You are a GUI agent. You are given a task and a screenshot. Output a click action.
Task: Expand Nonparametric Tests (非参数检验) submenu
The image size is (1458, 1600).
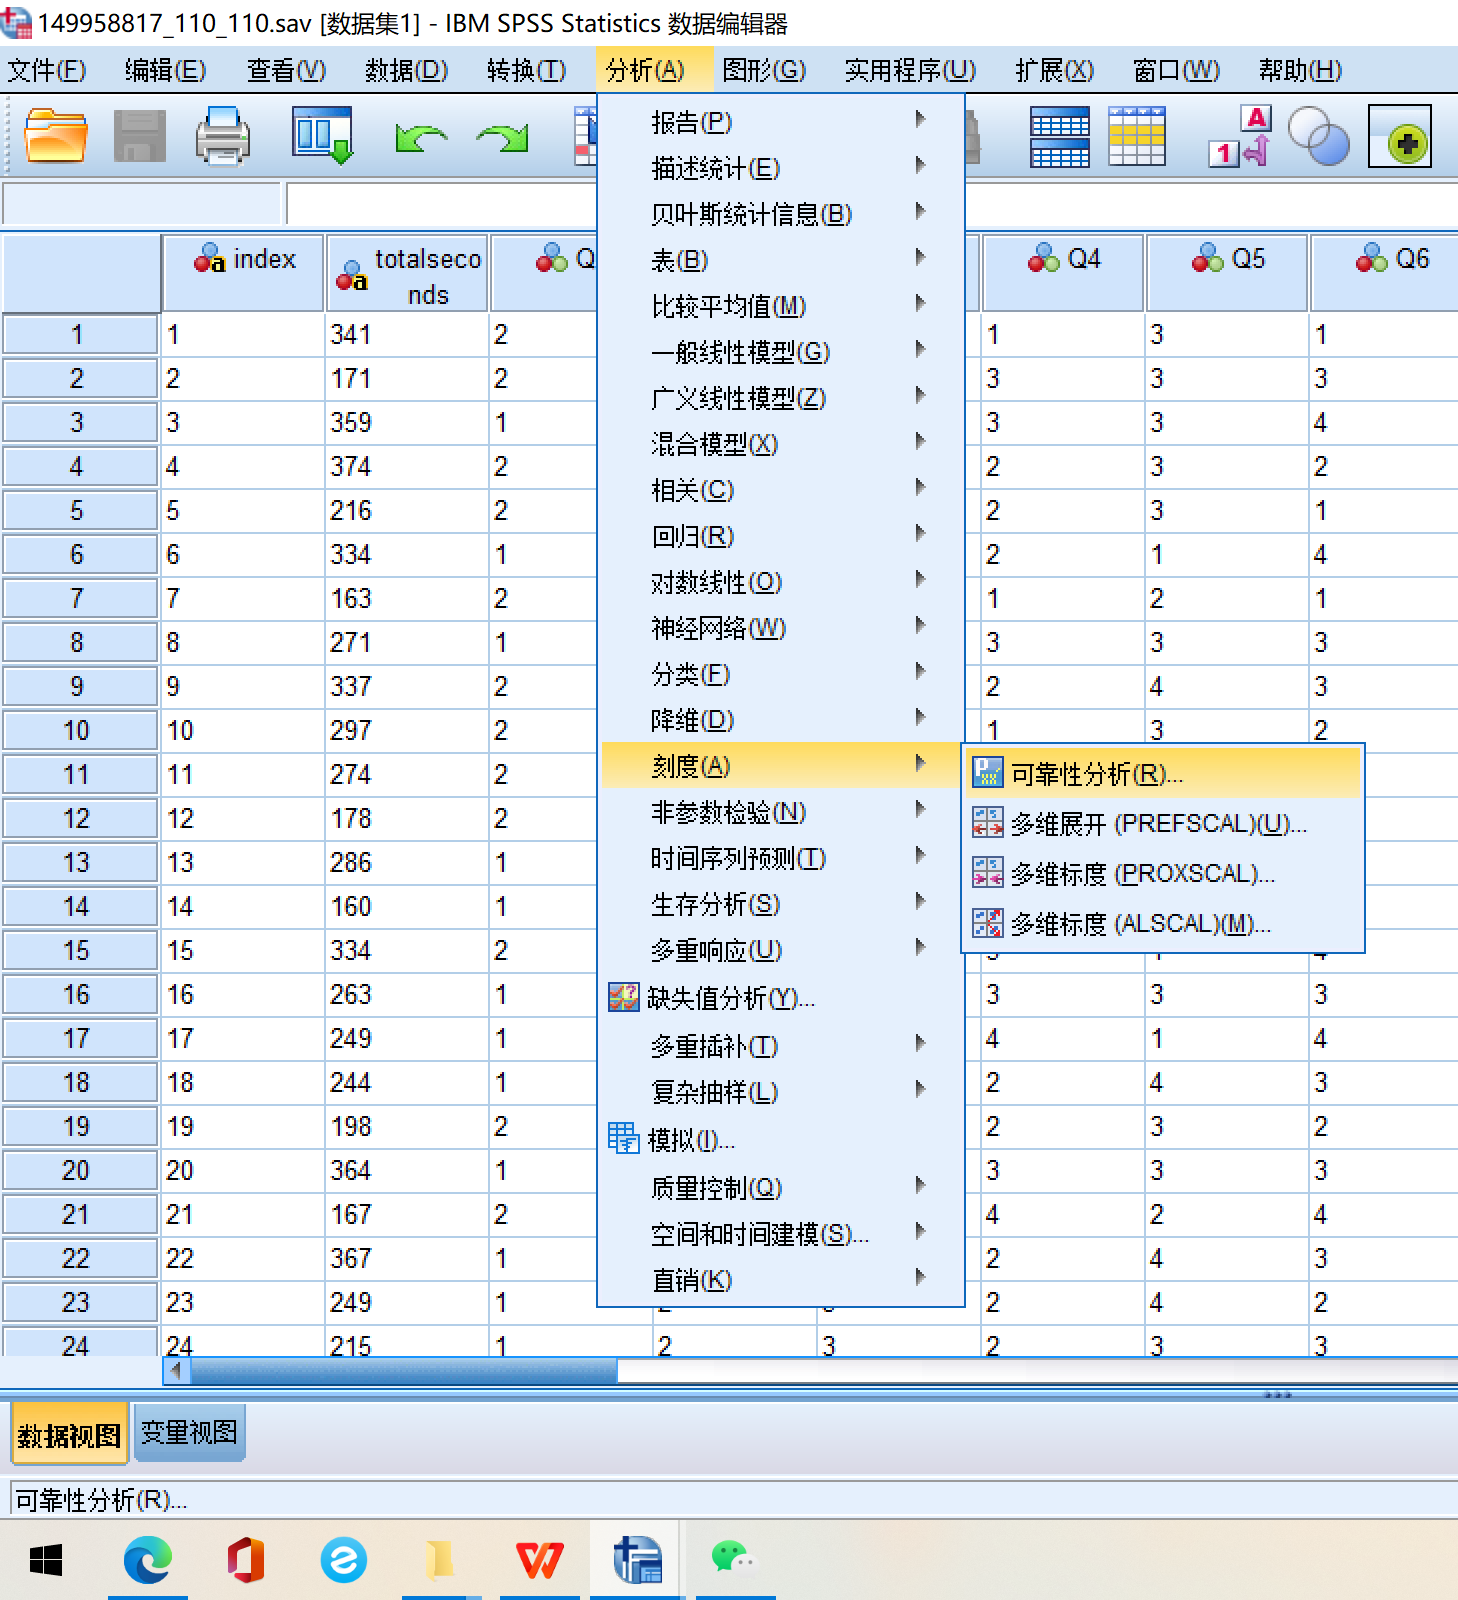pos(781,812)
